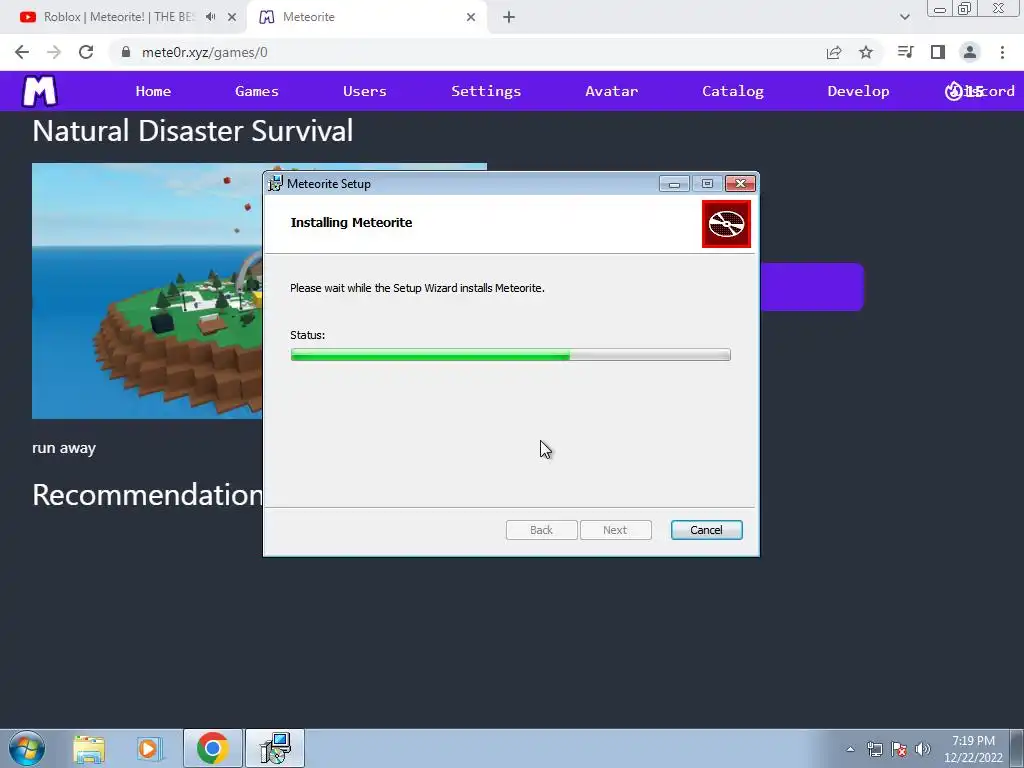The image size is (1024, 768).
Task: Open Avatar in the site navbar
Action: tap(611, 91)
